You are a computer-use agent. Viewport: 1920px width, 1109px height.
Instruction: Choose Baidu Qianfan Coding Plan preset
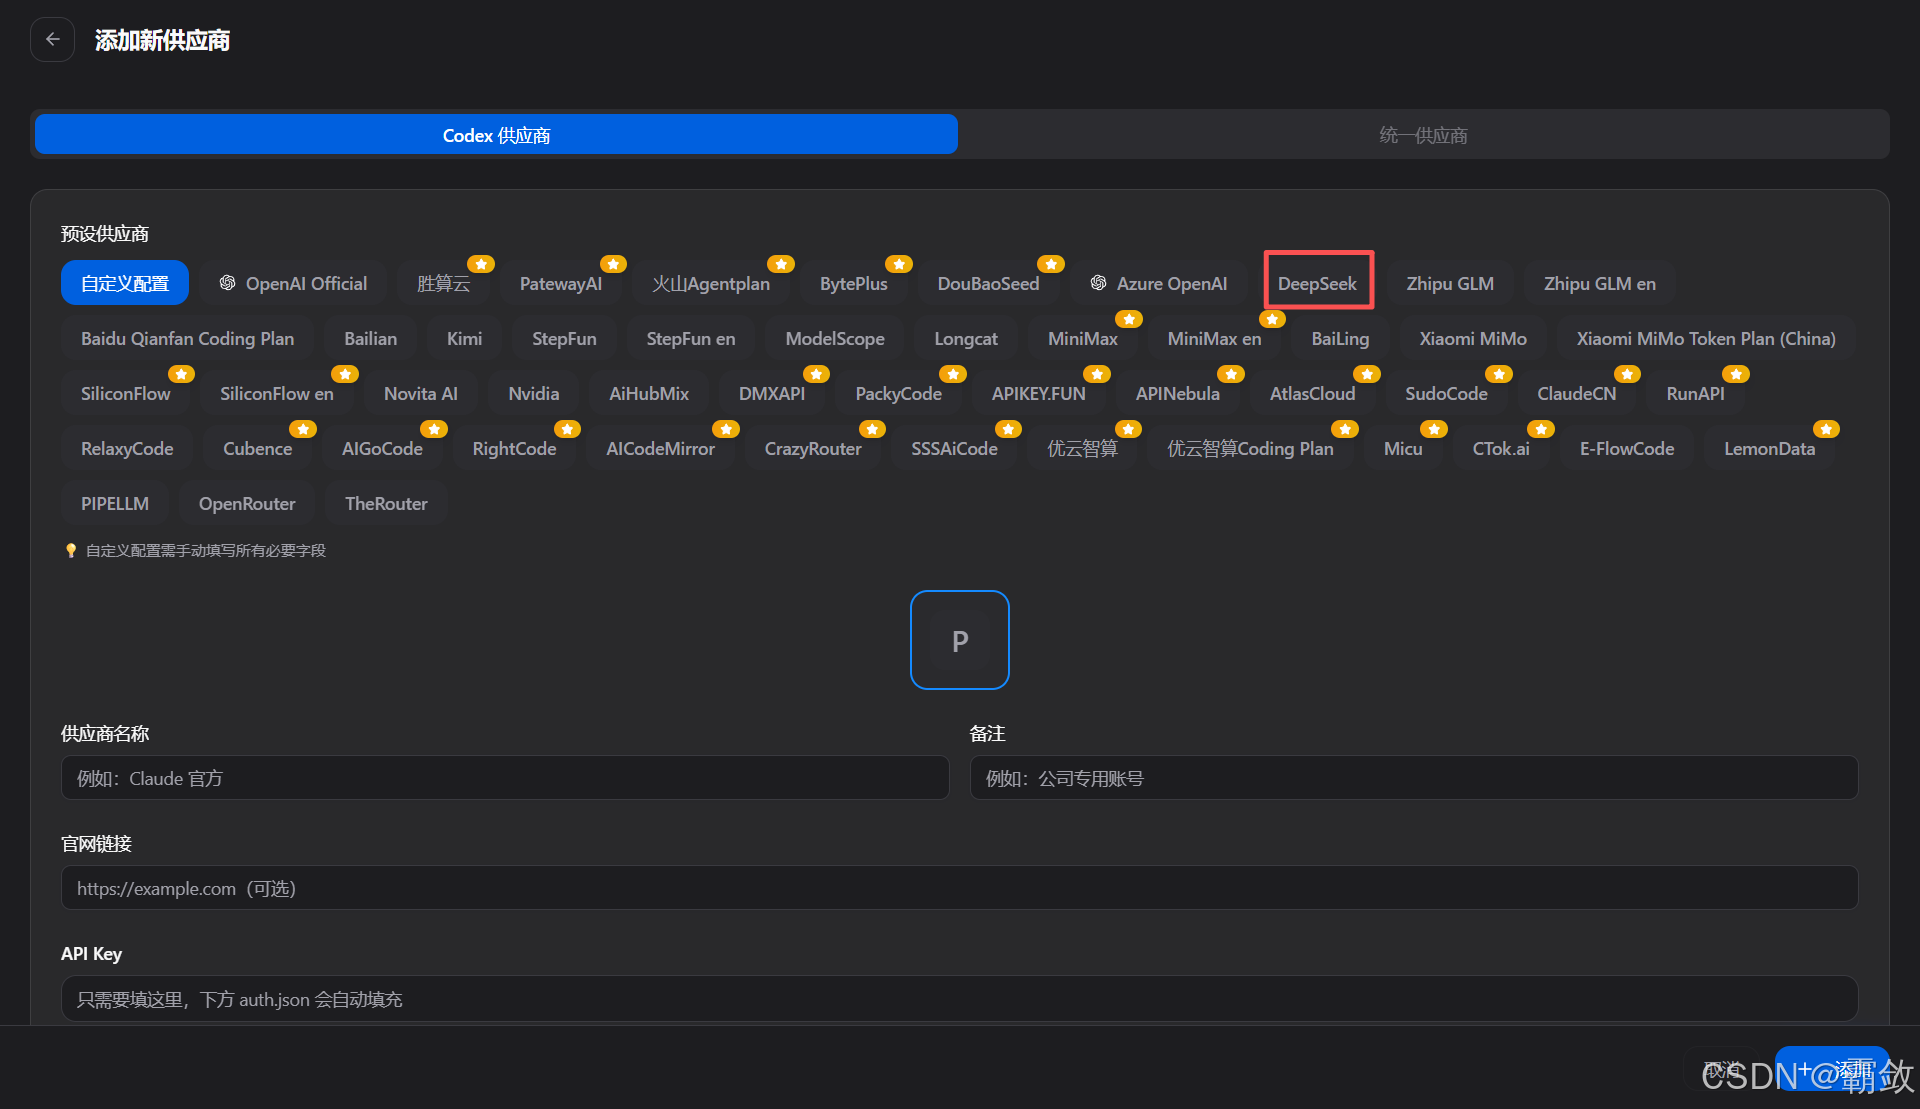coord(188,338)
